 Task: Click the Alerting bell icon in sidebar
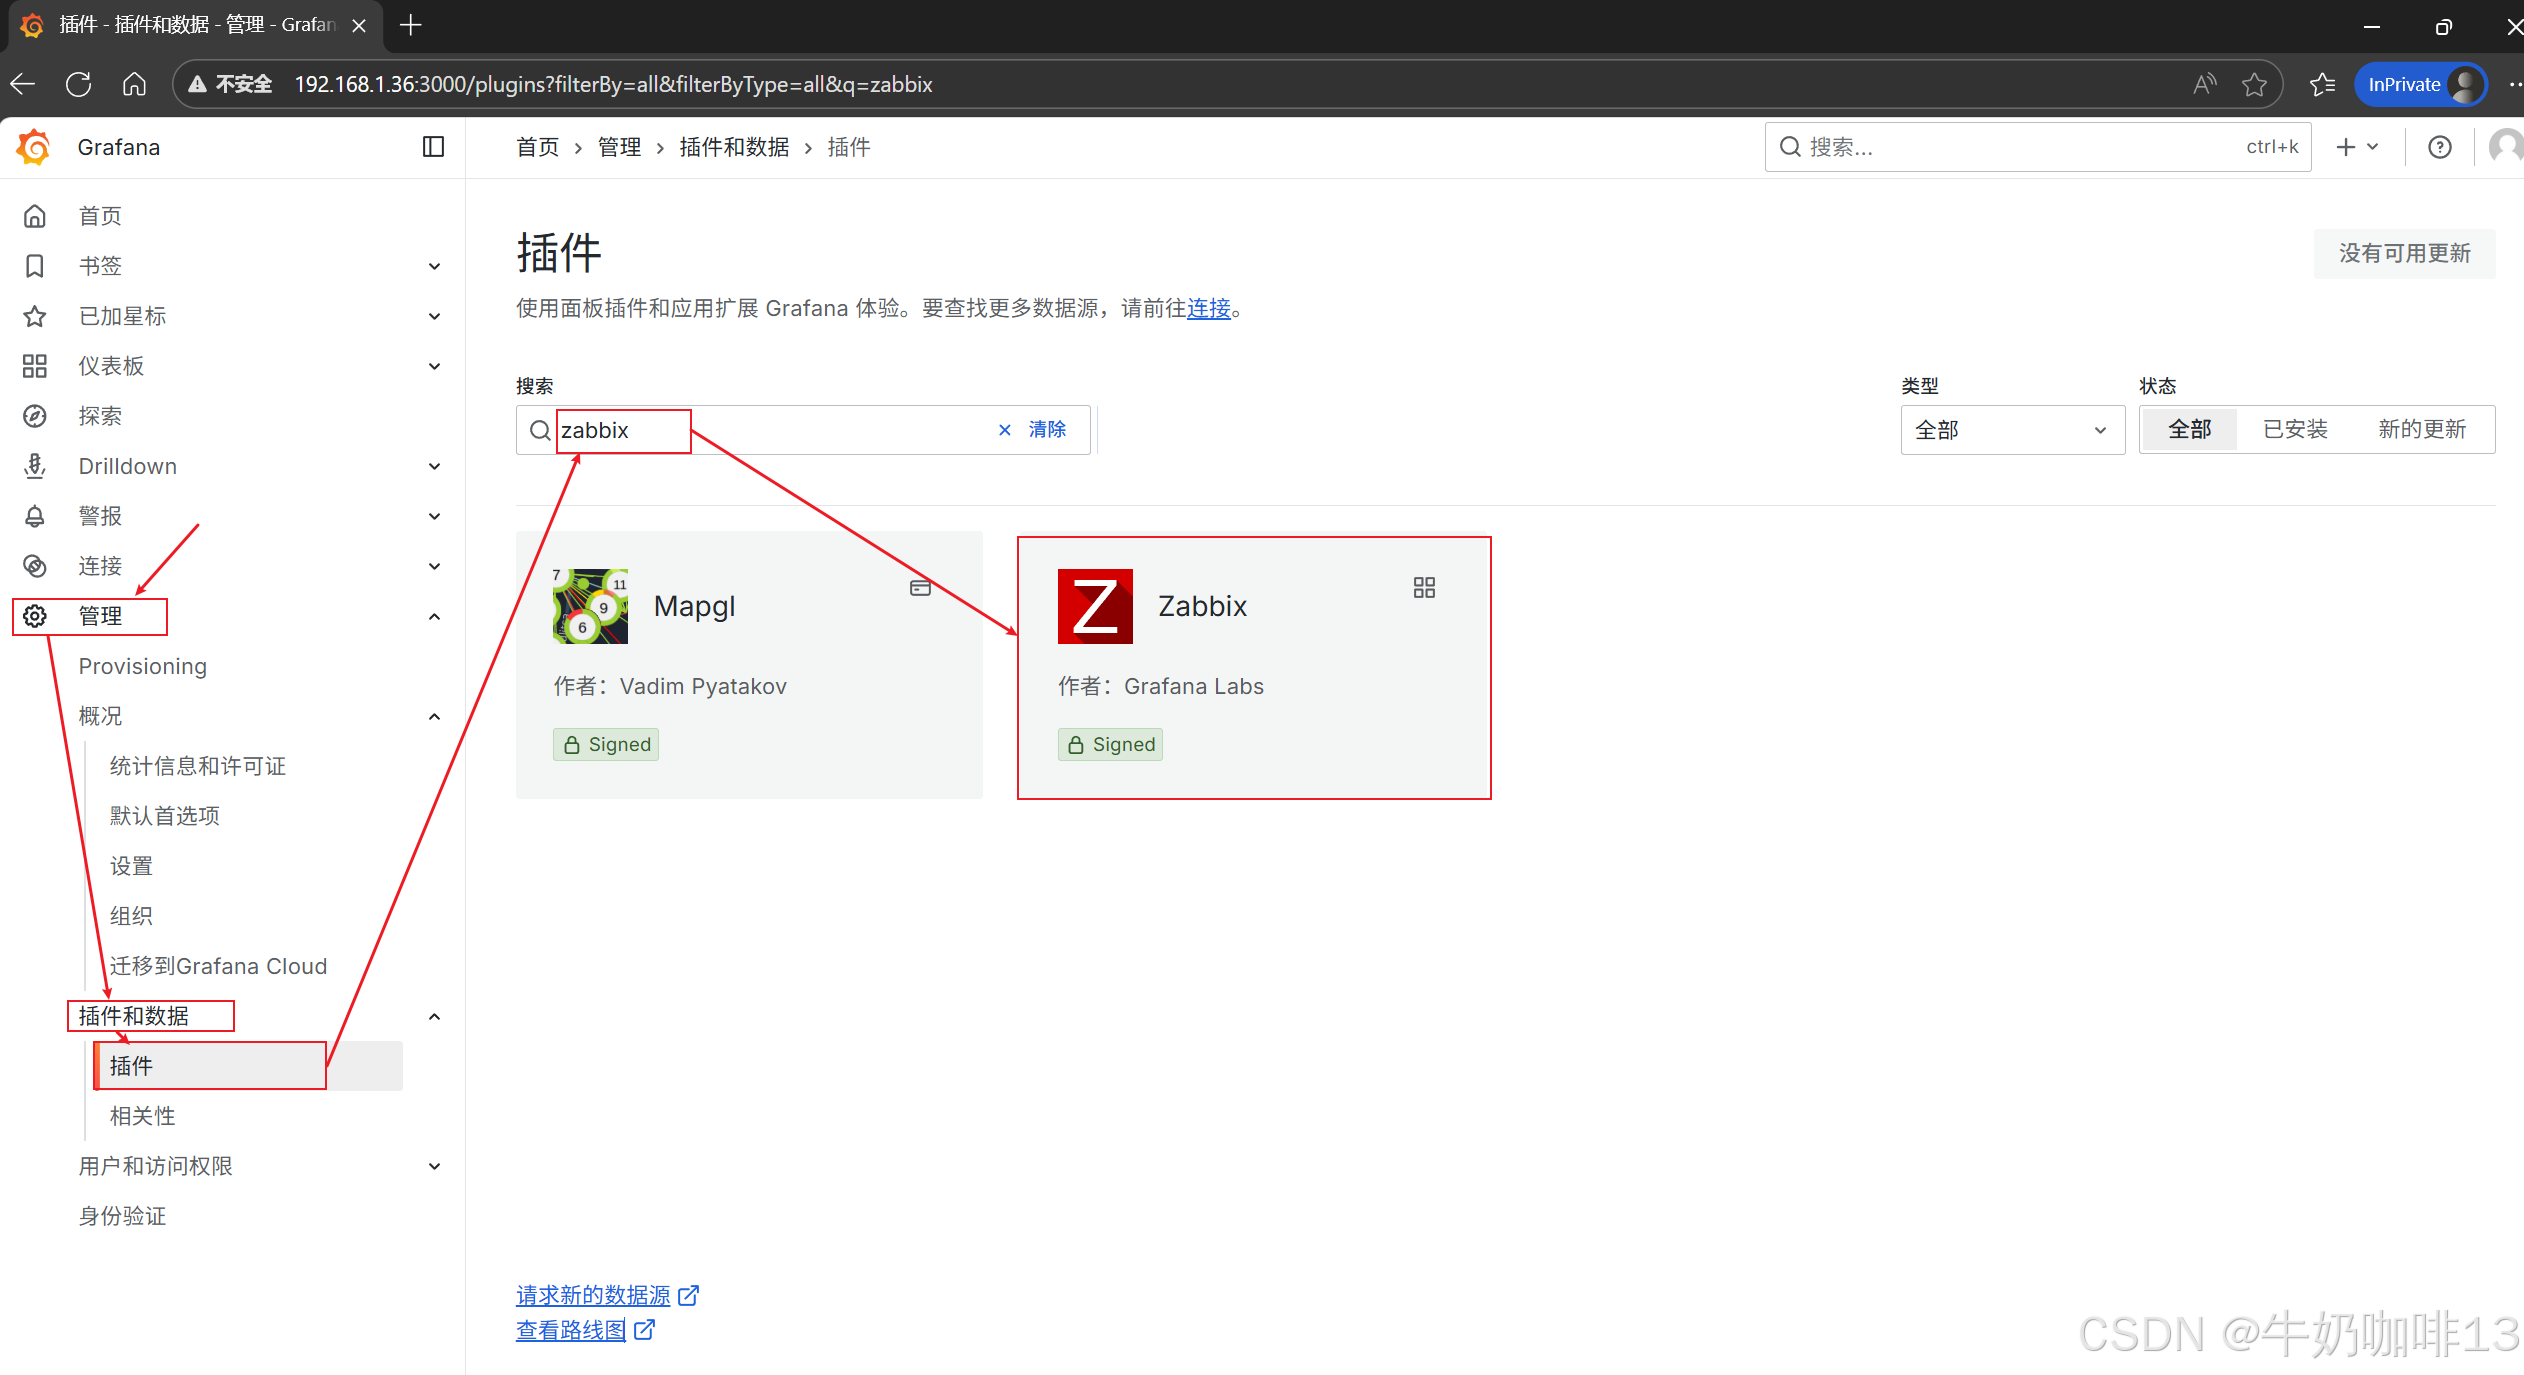click(x=35, y=516)
